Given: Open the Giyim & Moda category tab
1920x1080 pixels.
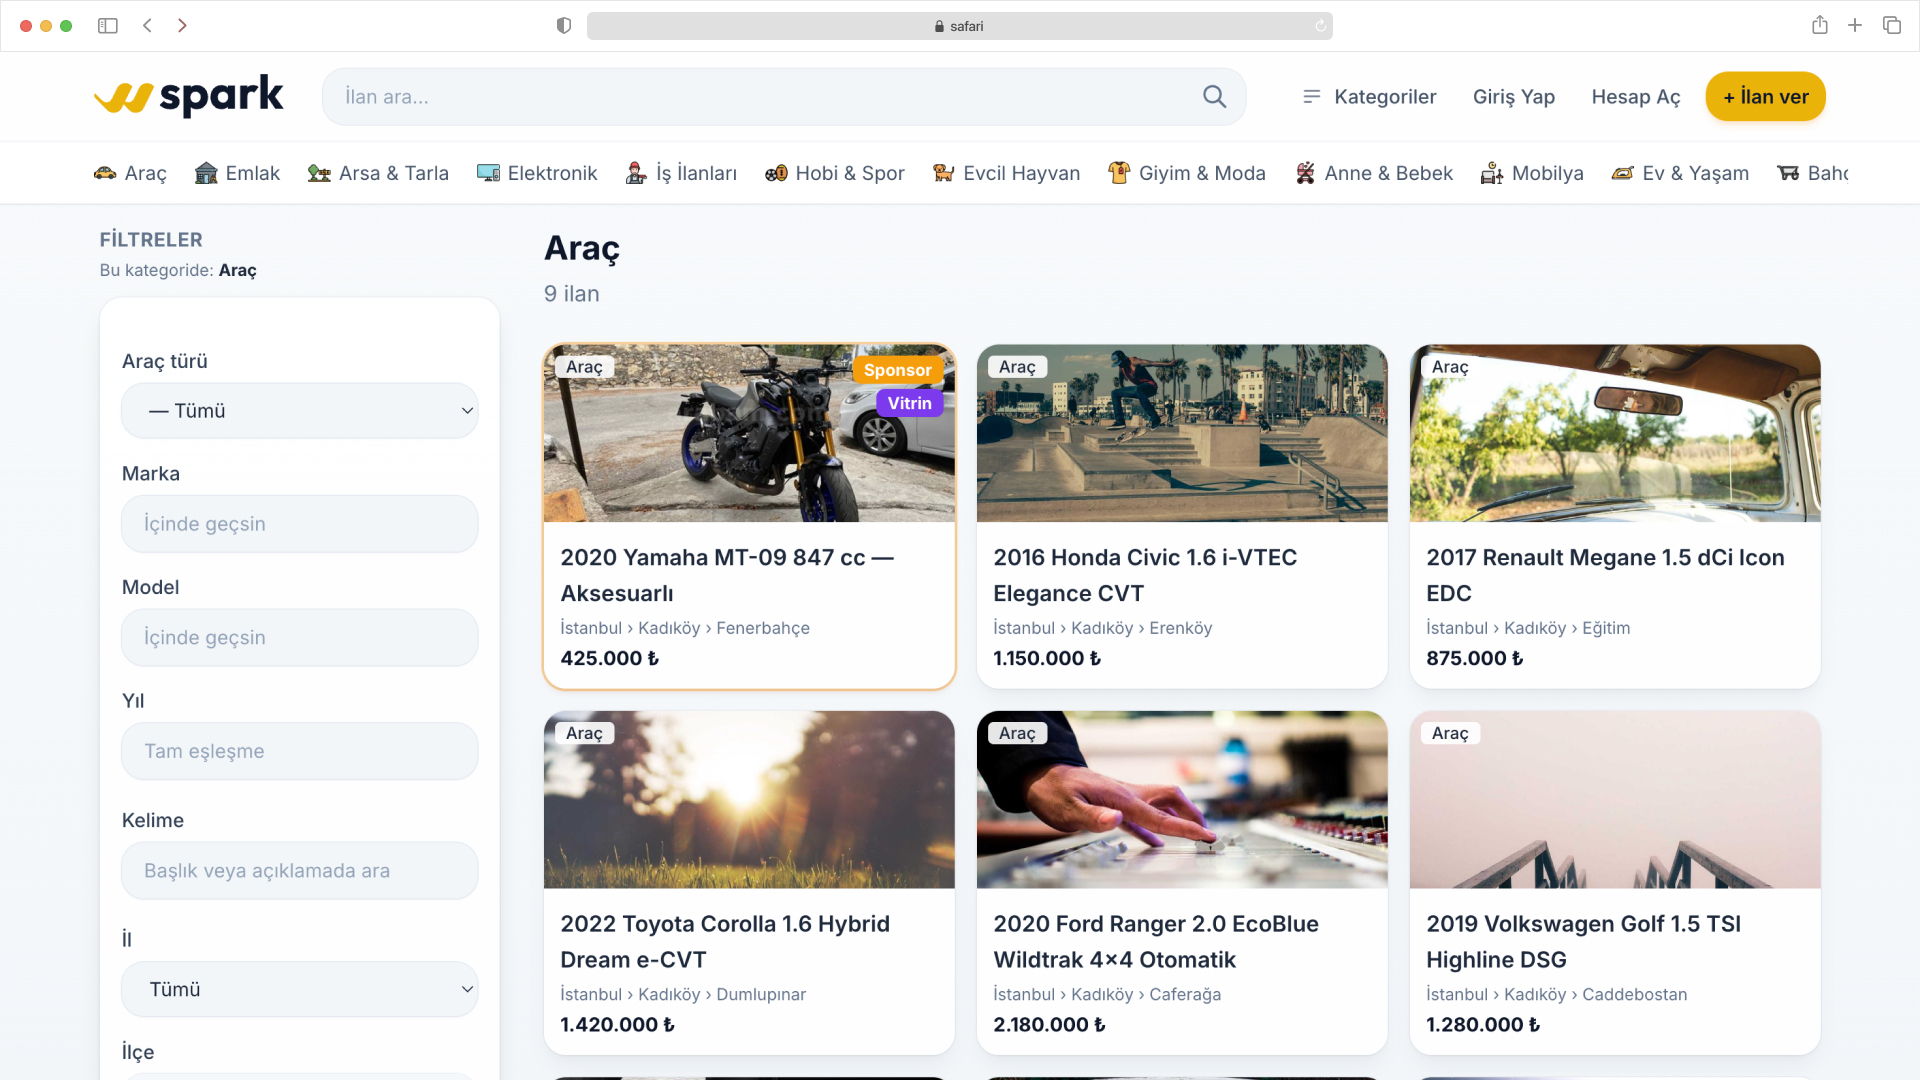Looking at the screenshot, I should click(1187, 173).
